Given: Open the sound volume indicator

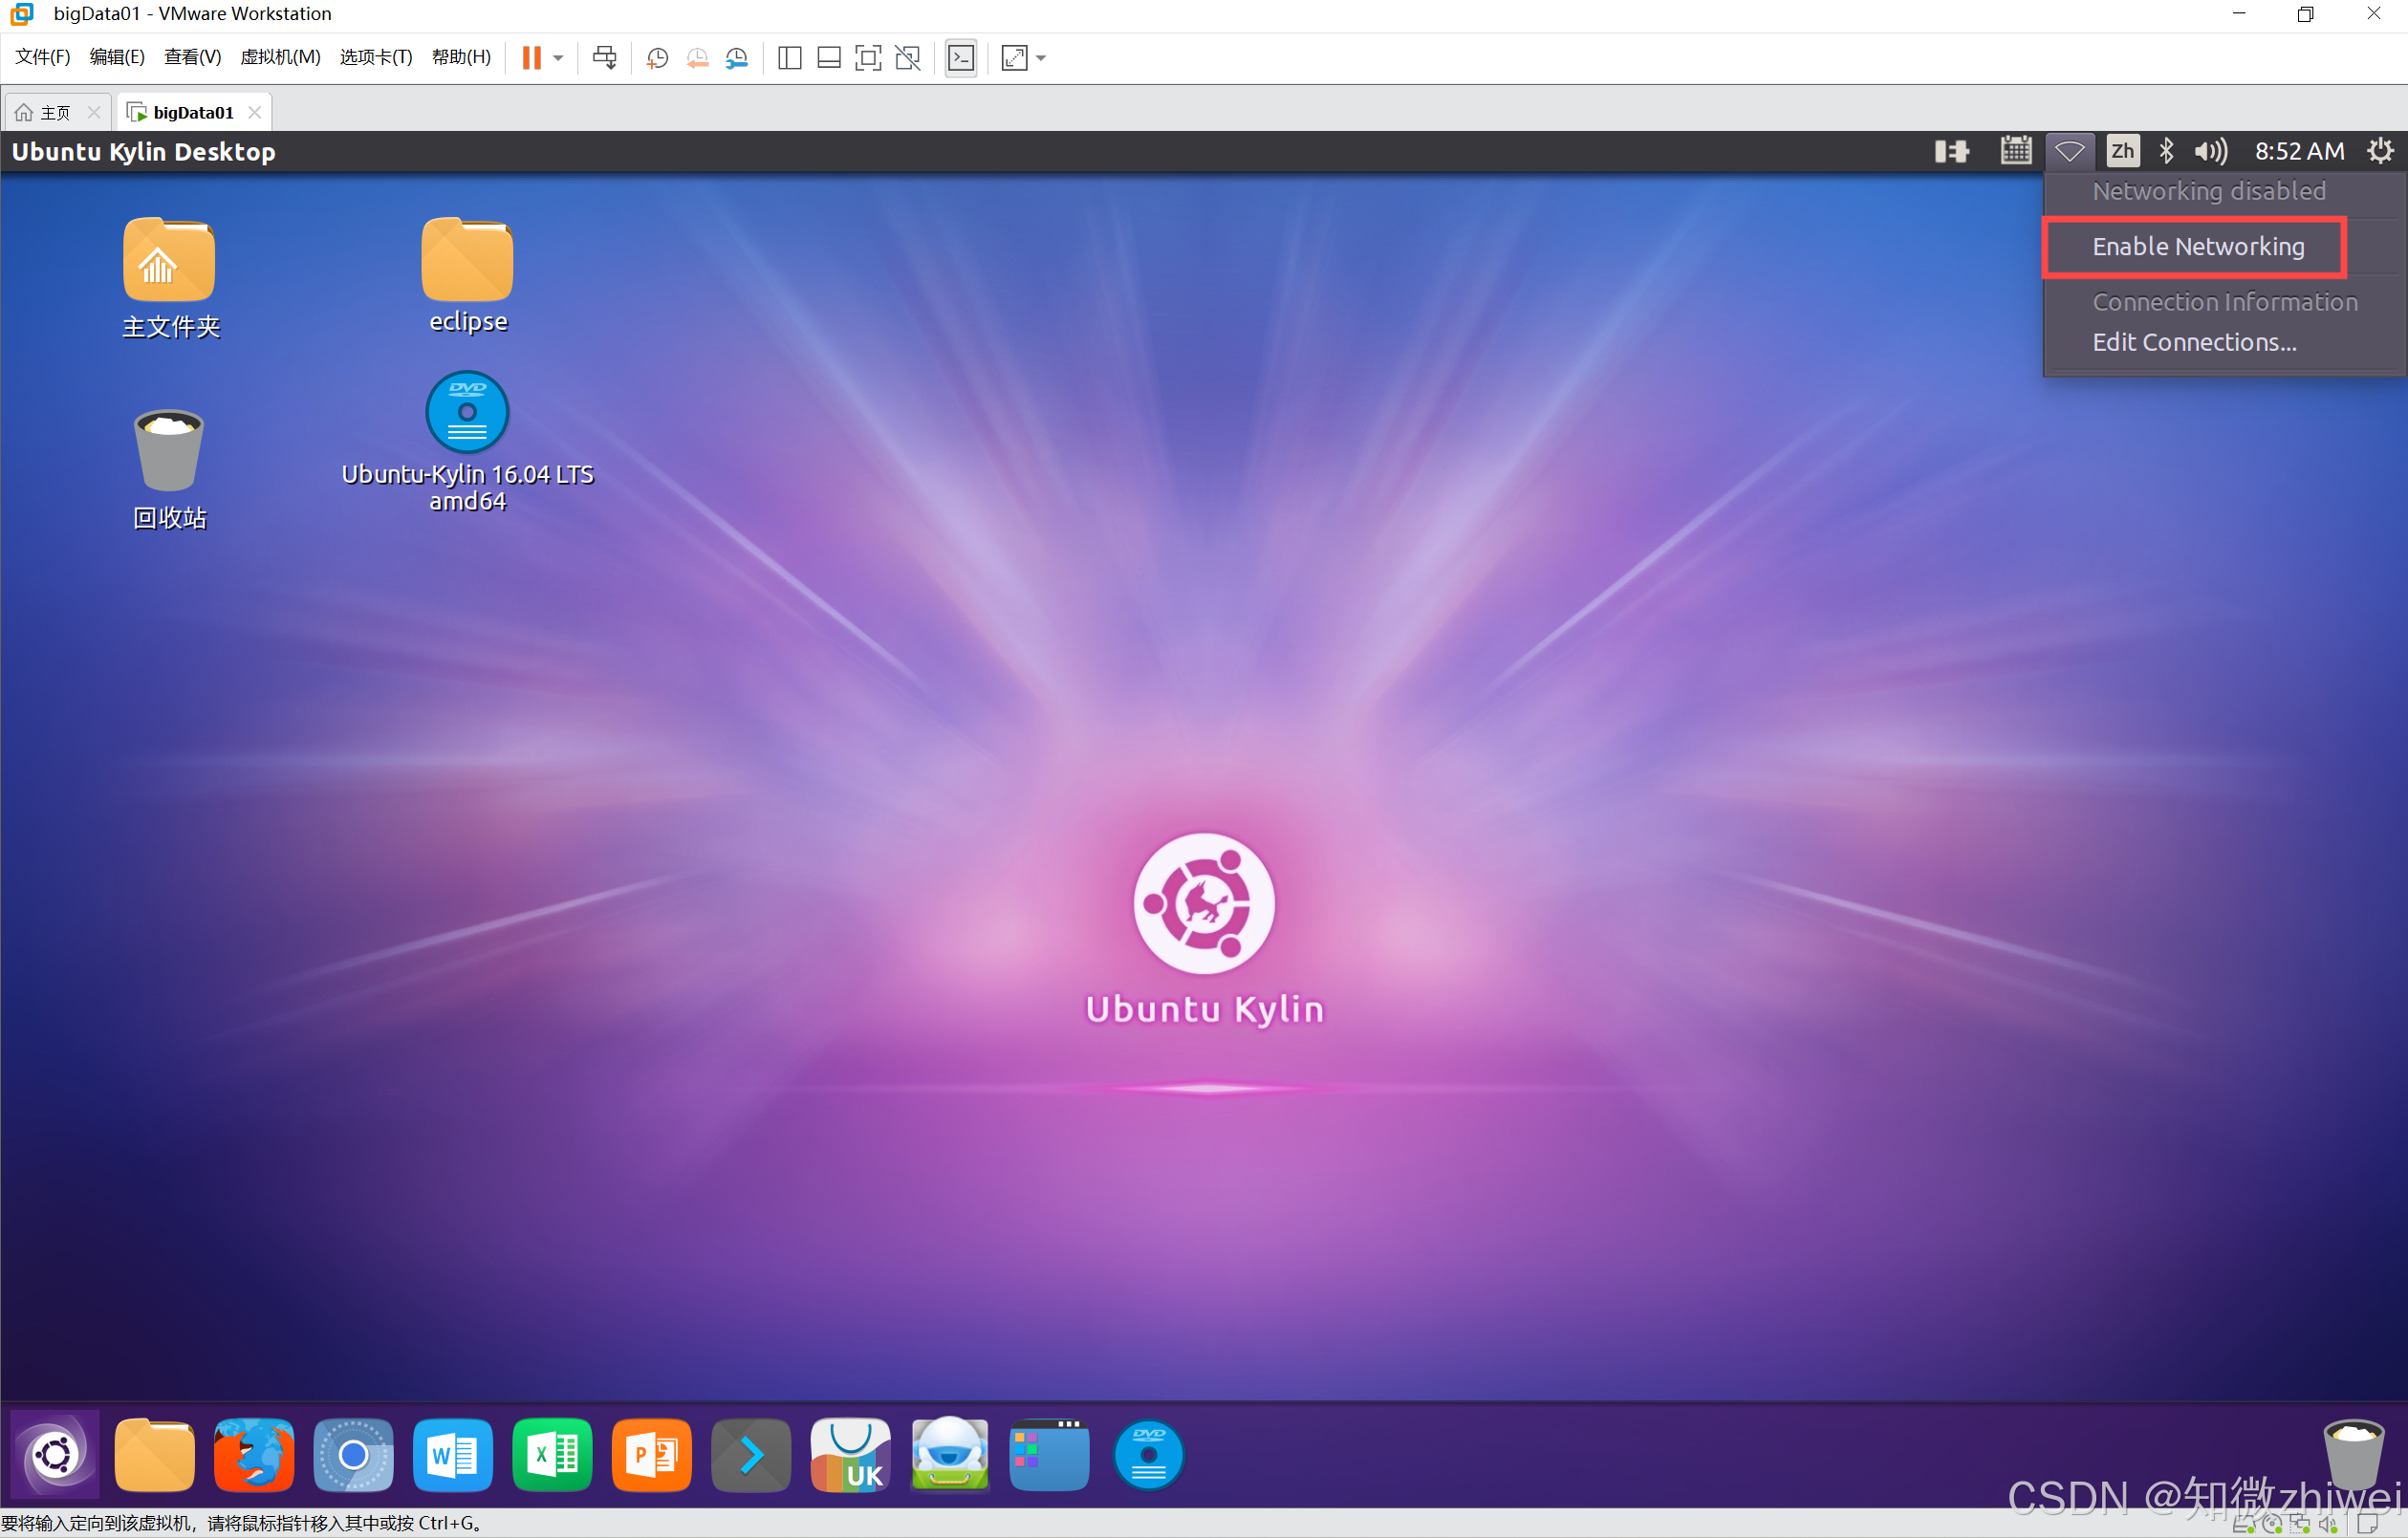Looking at the screenshot, I should tap(2210, 151).
